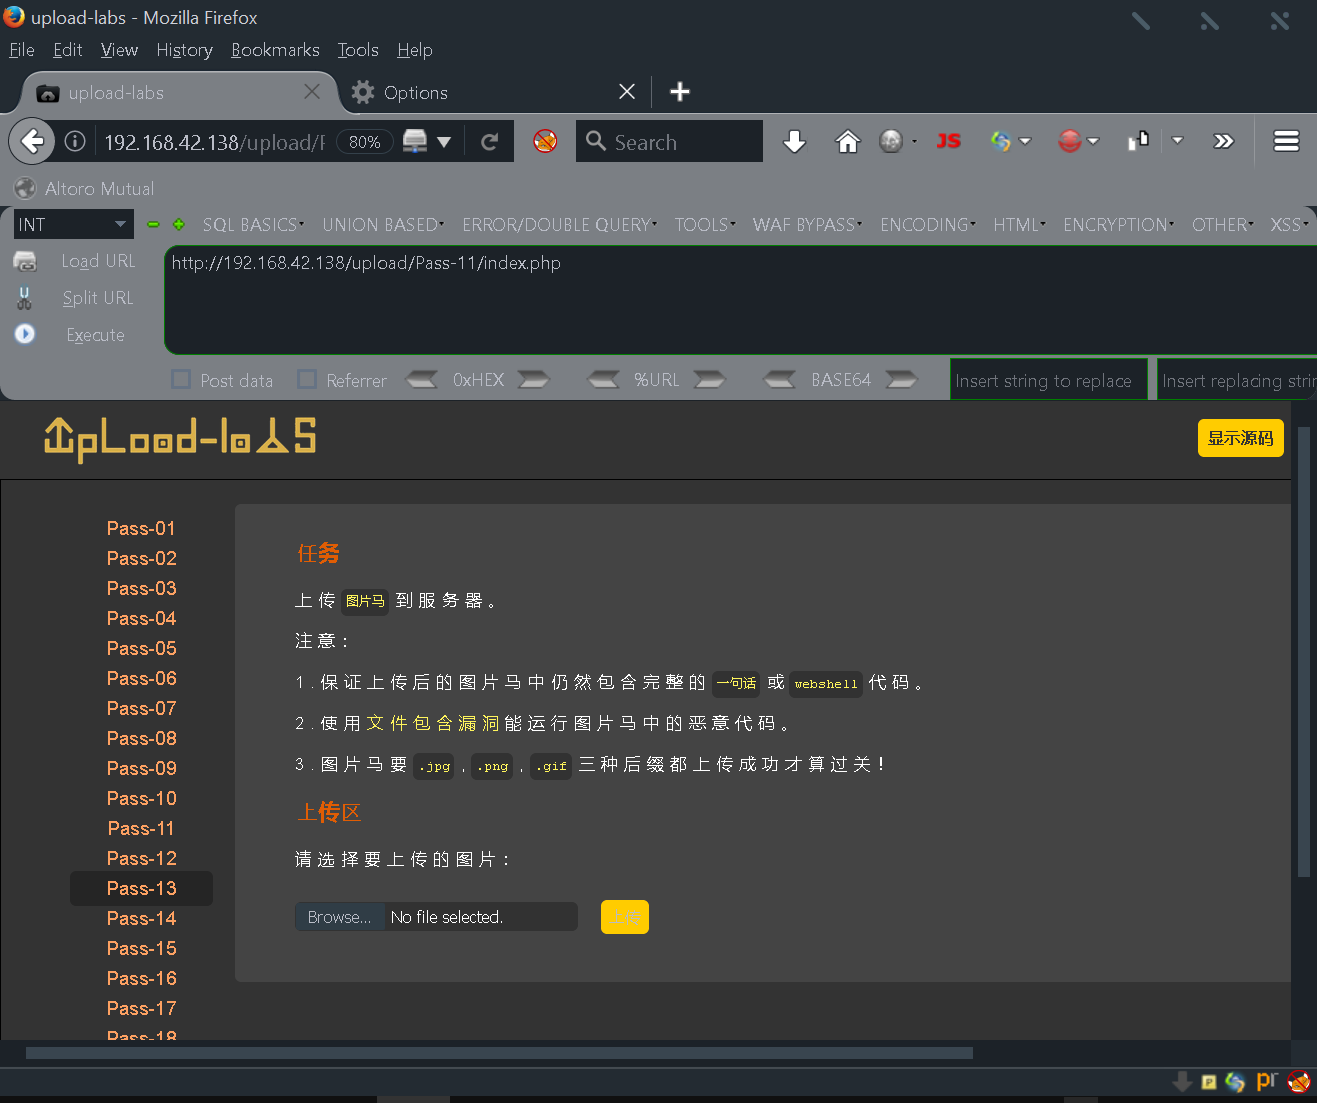Click the page's vertical scrollbar
This screenshot has height=1103, width=1317.
(1303, 650)
